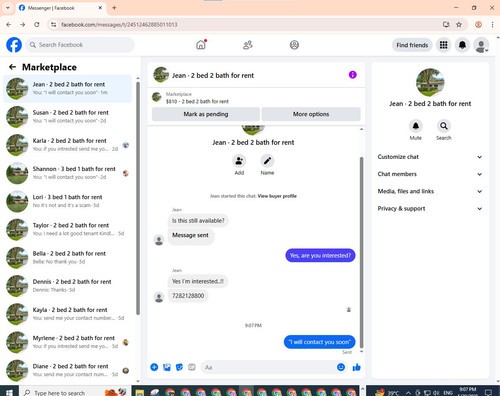Send a thumbs-up like
The width and height of the screenshot is (500, 396).
(357, 367)
